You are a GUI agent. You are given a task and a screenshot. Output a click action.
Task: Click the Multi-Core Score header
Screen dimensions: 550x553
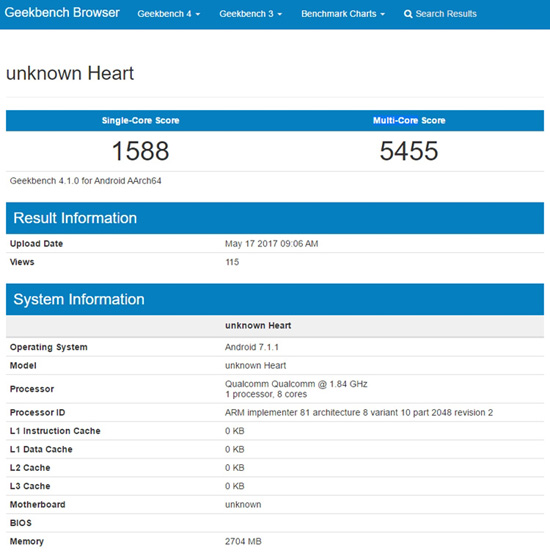409,121
